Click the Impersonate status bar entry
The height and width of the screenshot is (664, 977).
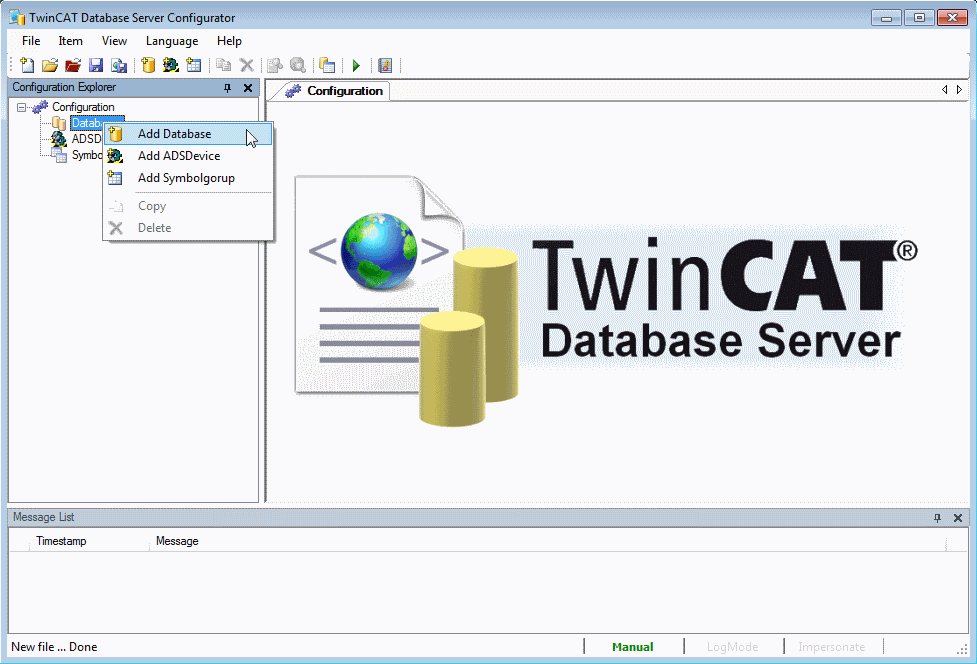[x=832, y=647]
